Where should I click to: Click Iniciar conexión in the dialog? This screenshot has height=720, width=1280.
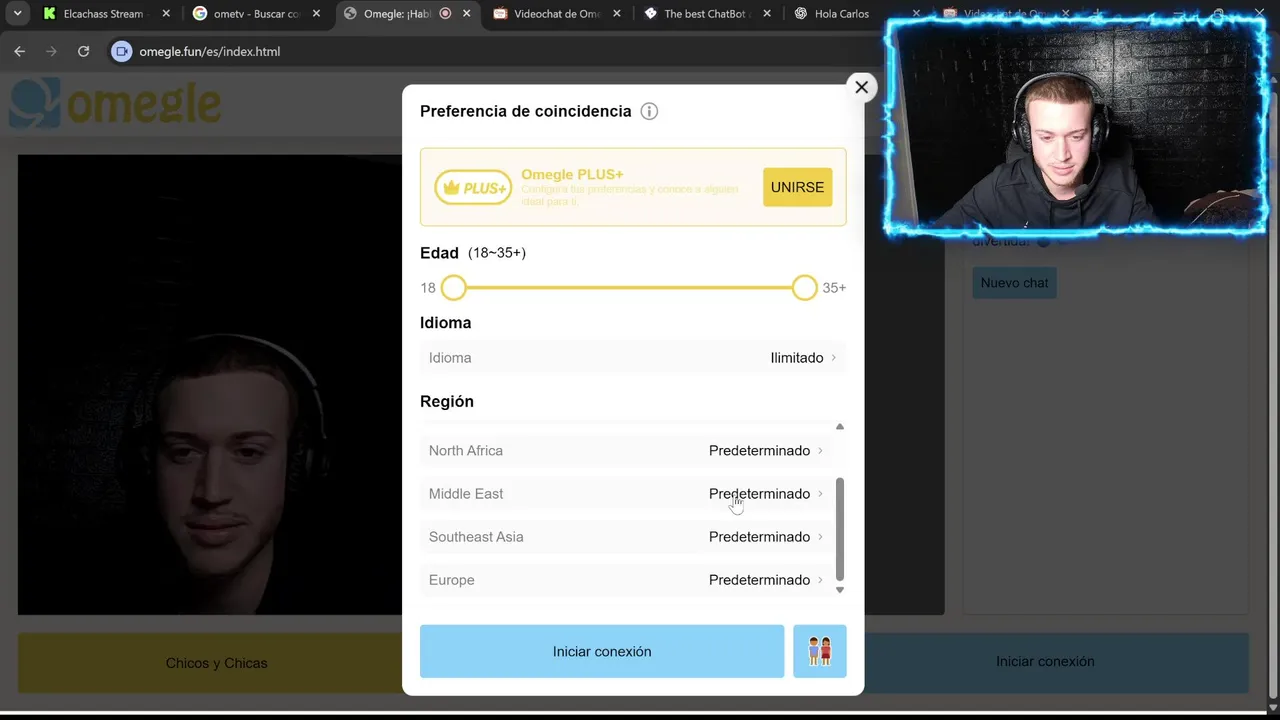tap(602, 651)
